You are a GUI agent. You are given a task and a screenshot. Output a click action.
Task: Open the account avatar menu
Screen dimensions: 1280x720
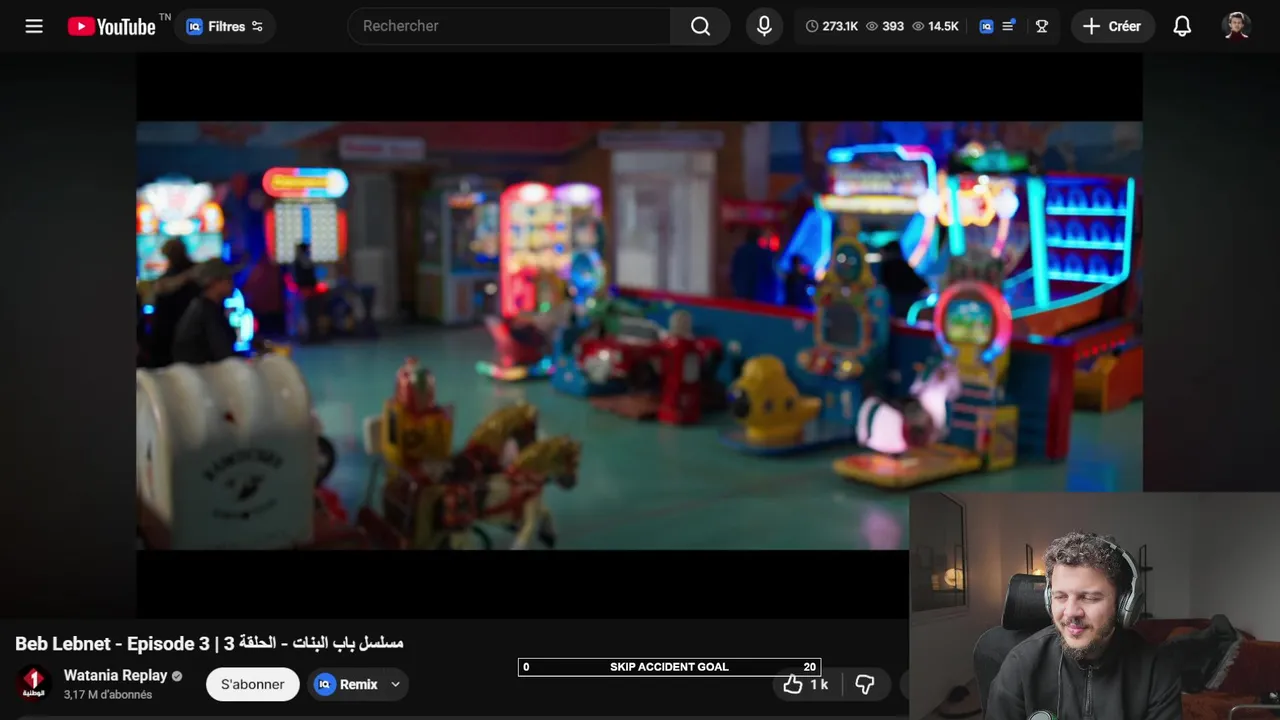[1237, 26]
